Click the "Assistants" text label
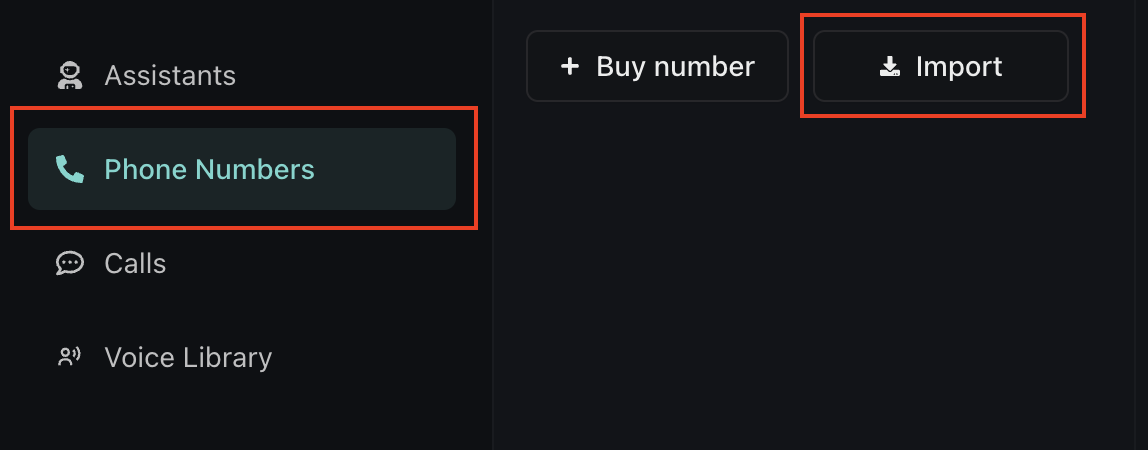Image resolution: width=1148 pixels, height=450 pixels. [x=170, y=75]
